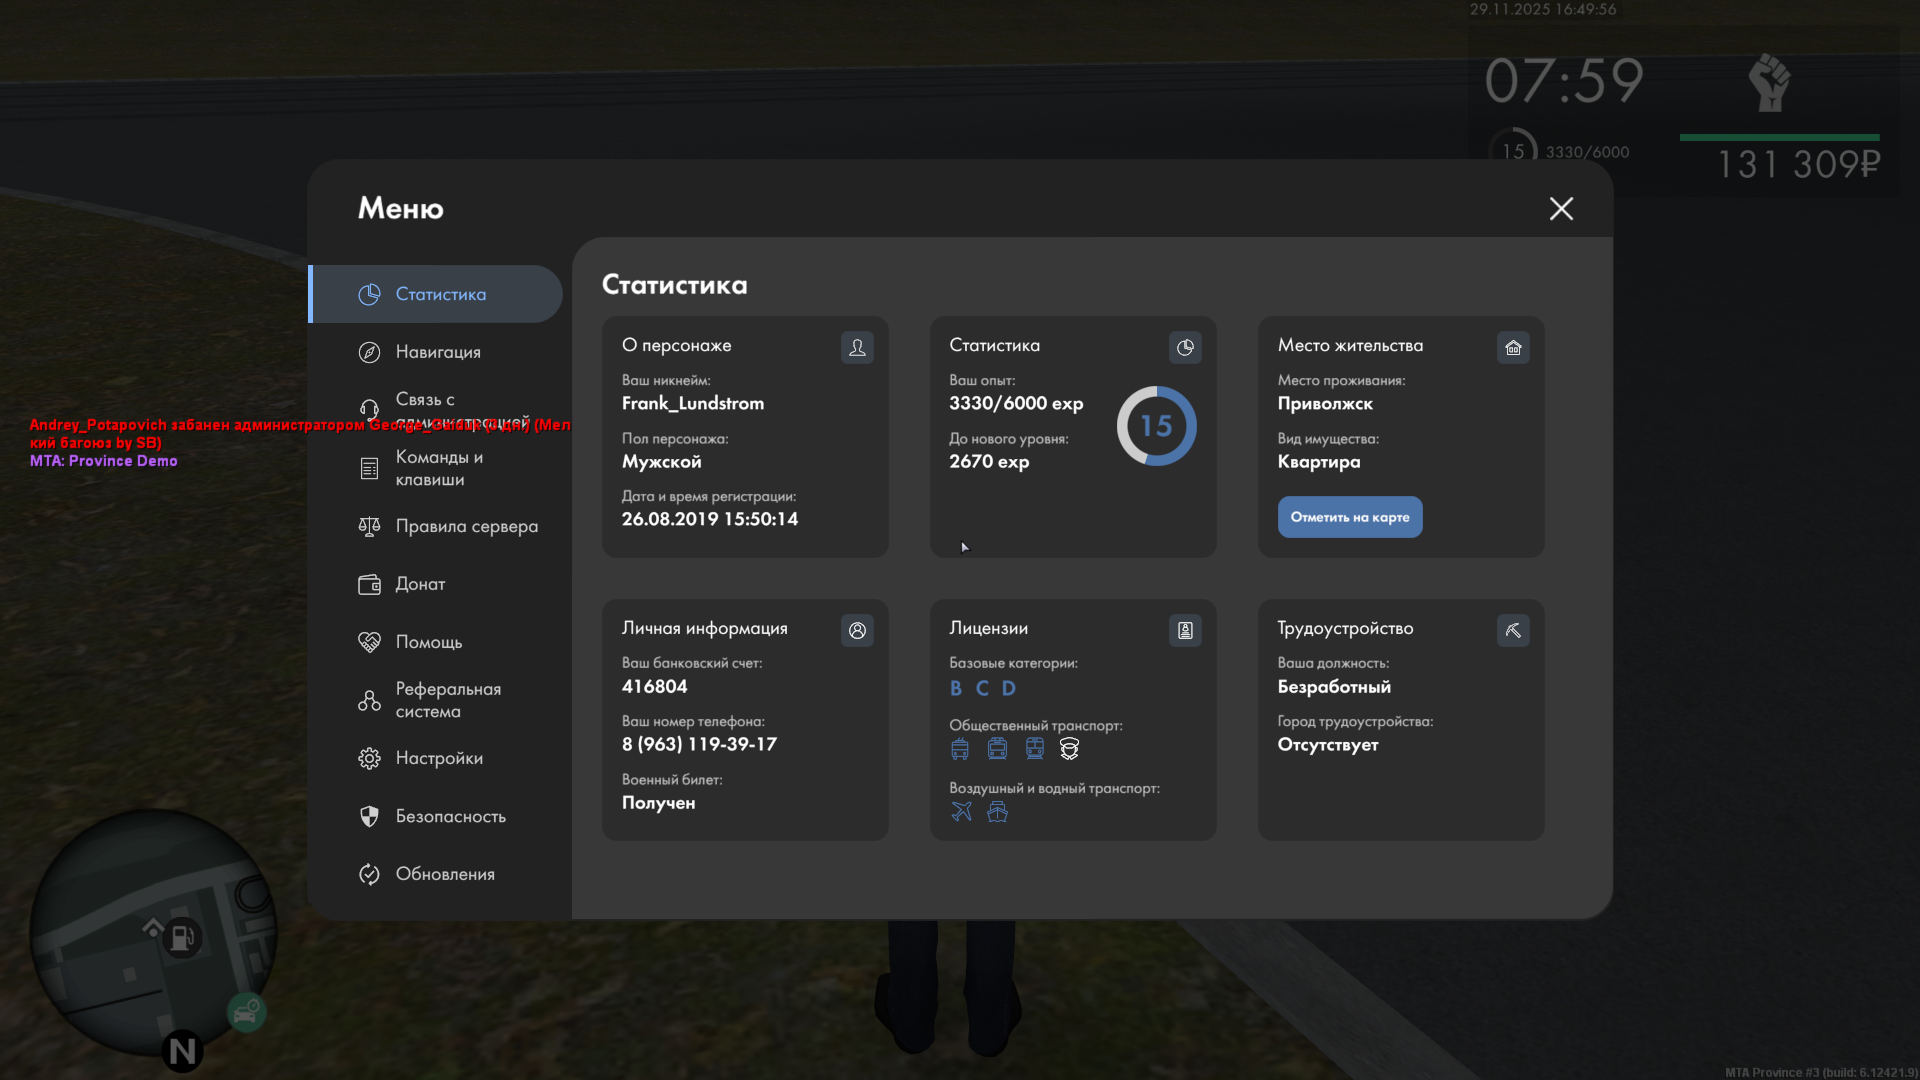
Task: Click the first bus public transport icon
Action: coord(960,748)
